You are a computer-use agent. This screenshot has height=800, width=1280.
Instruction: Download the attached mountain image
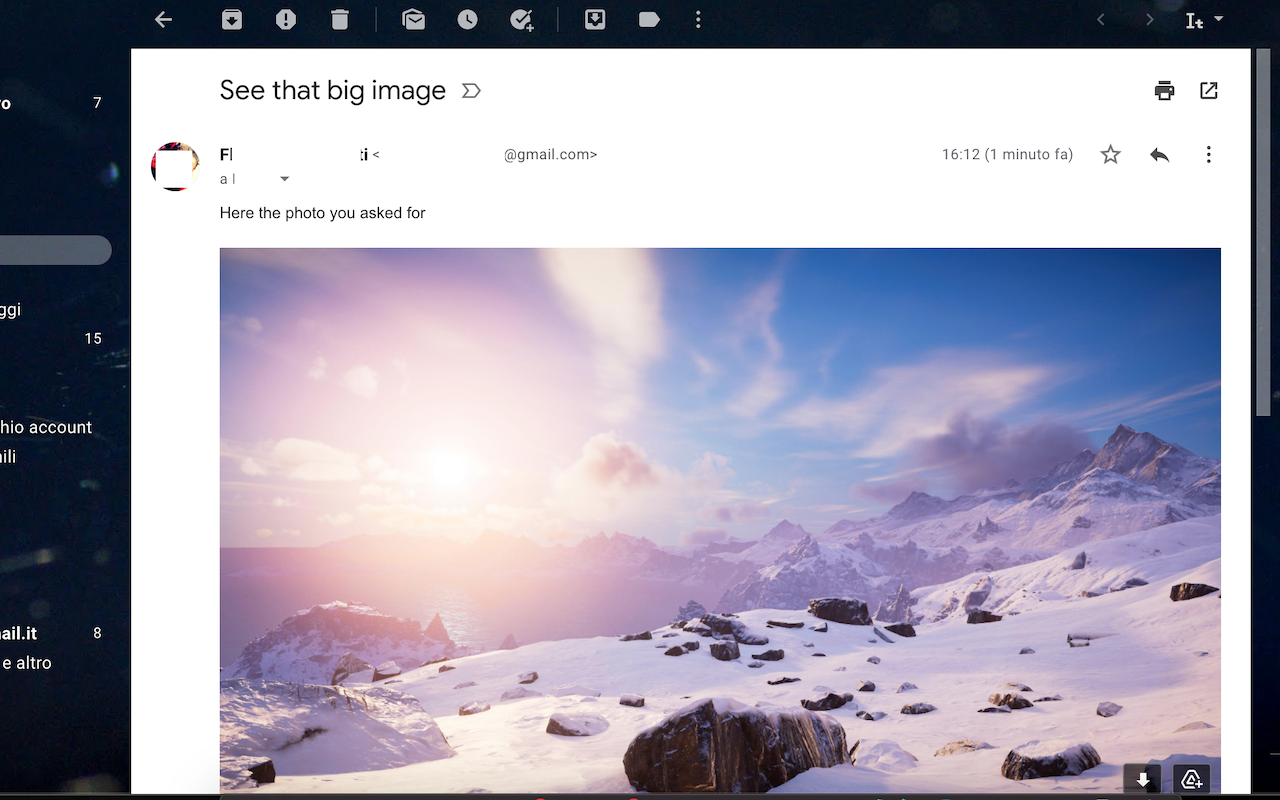click(1143, 780)
